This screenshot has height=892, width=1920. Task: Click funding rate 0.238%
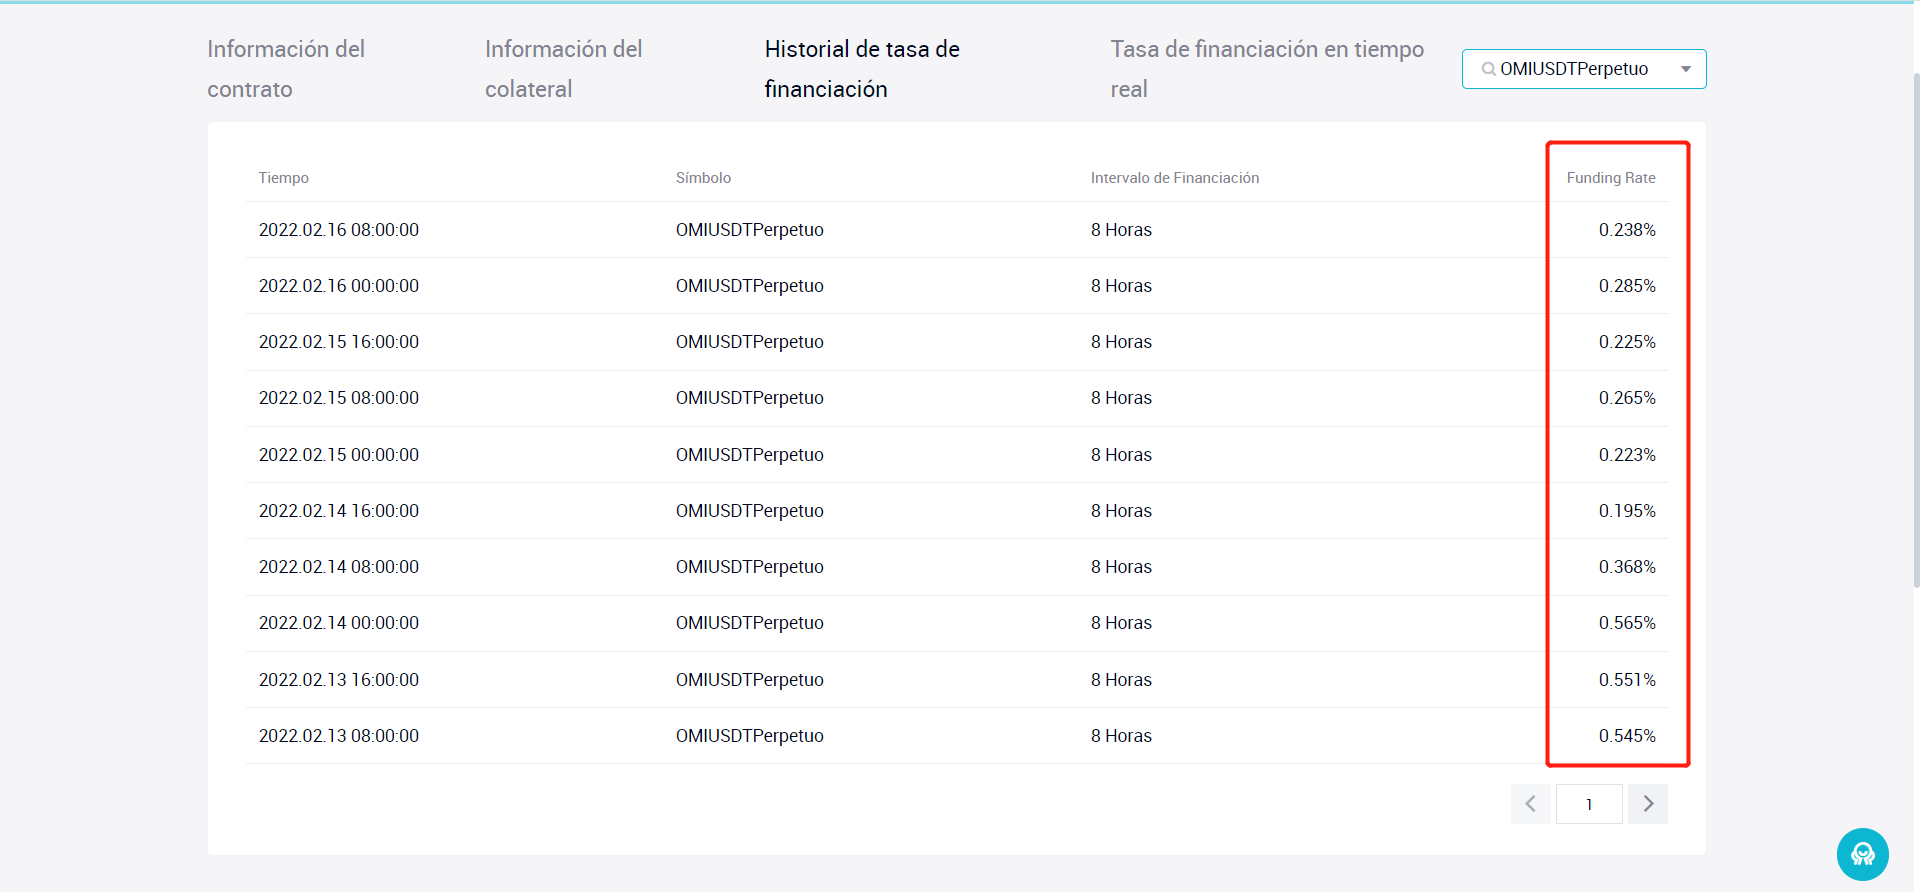(1627, 230)
